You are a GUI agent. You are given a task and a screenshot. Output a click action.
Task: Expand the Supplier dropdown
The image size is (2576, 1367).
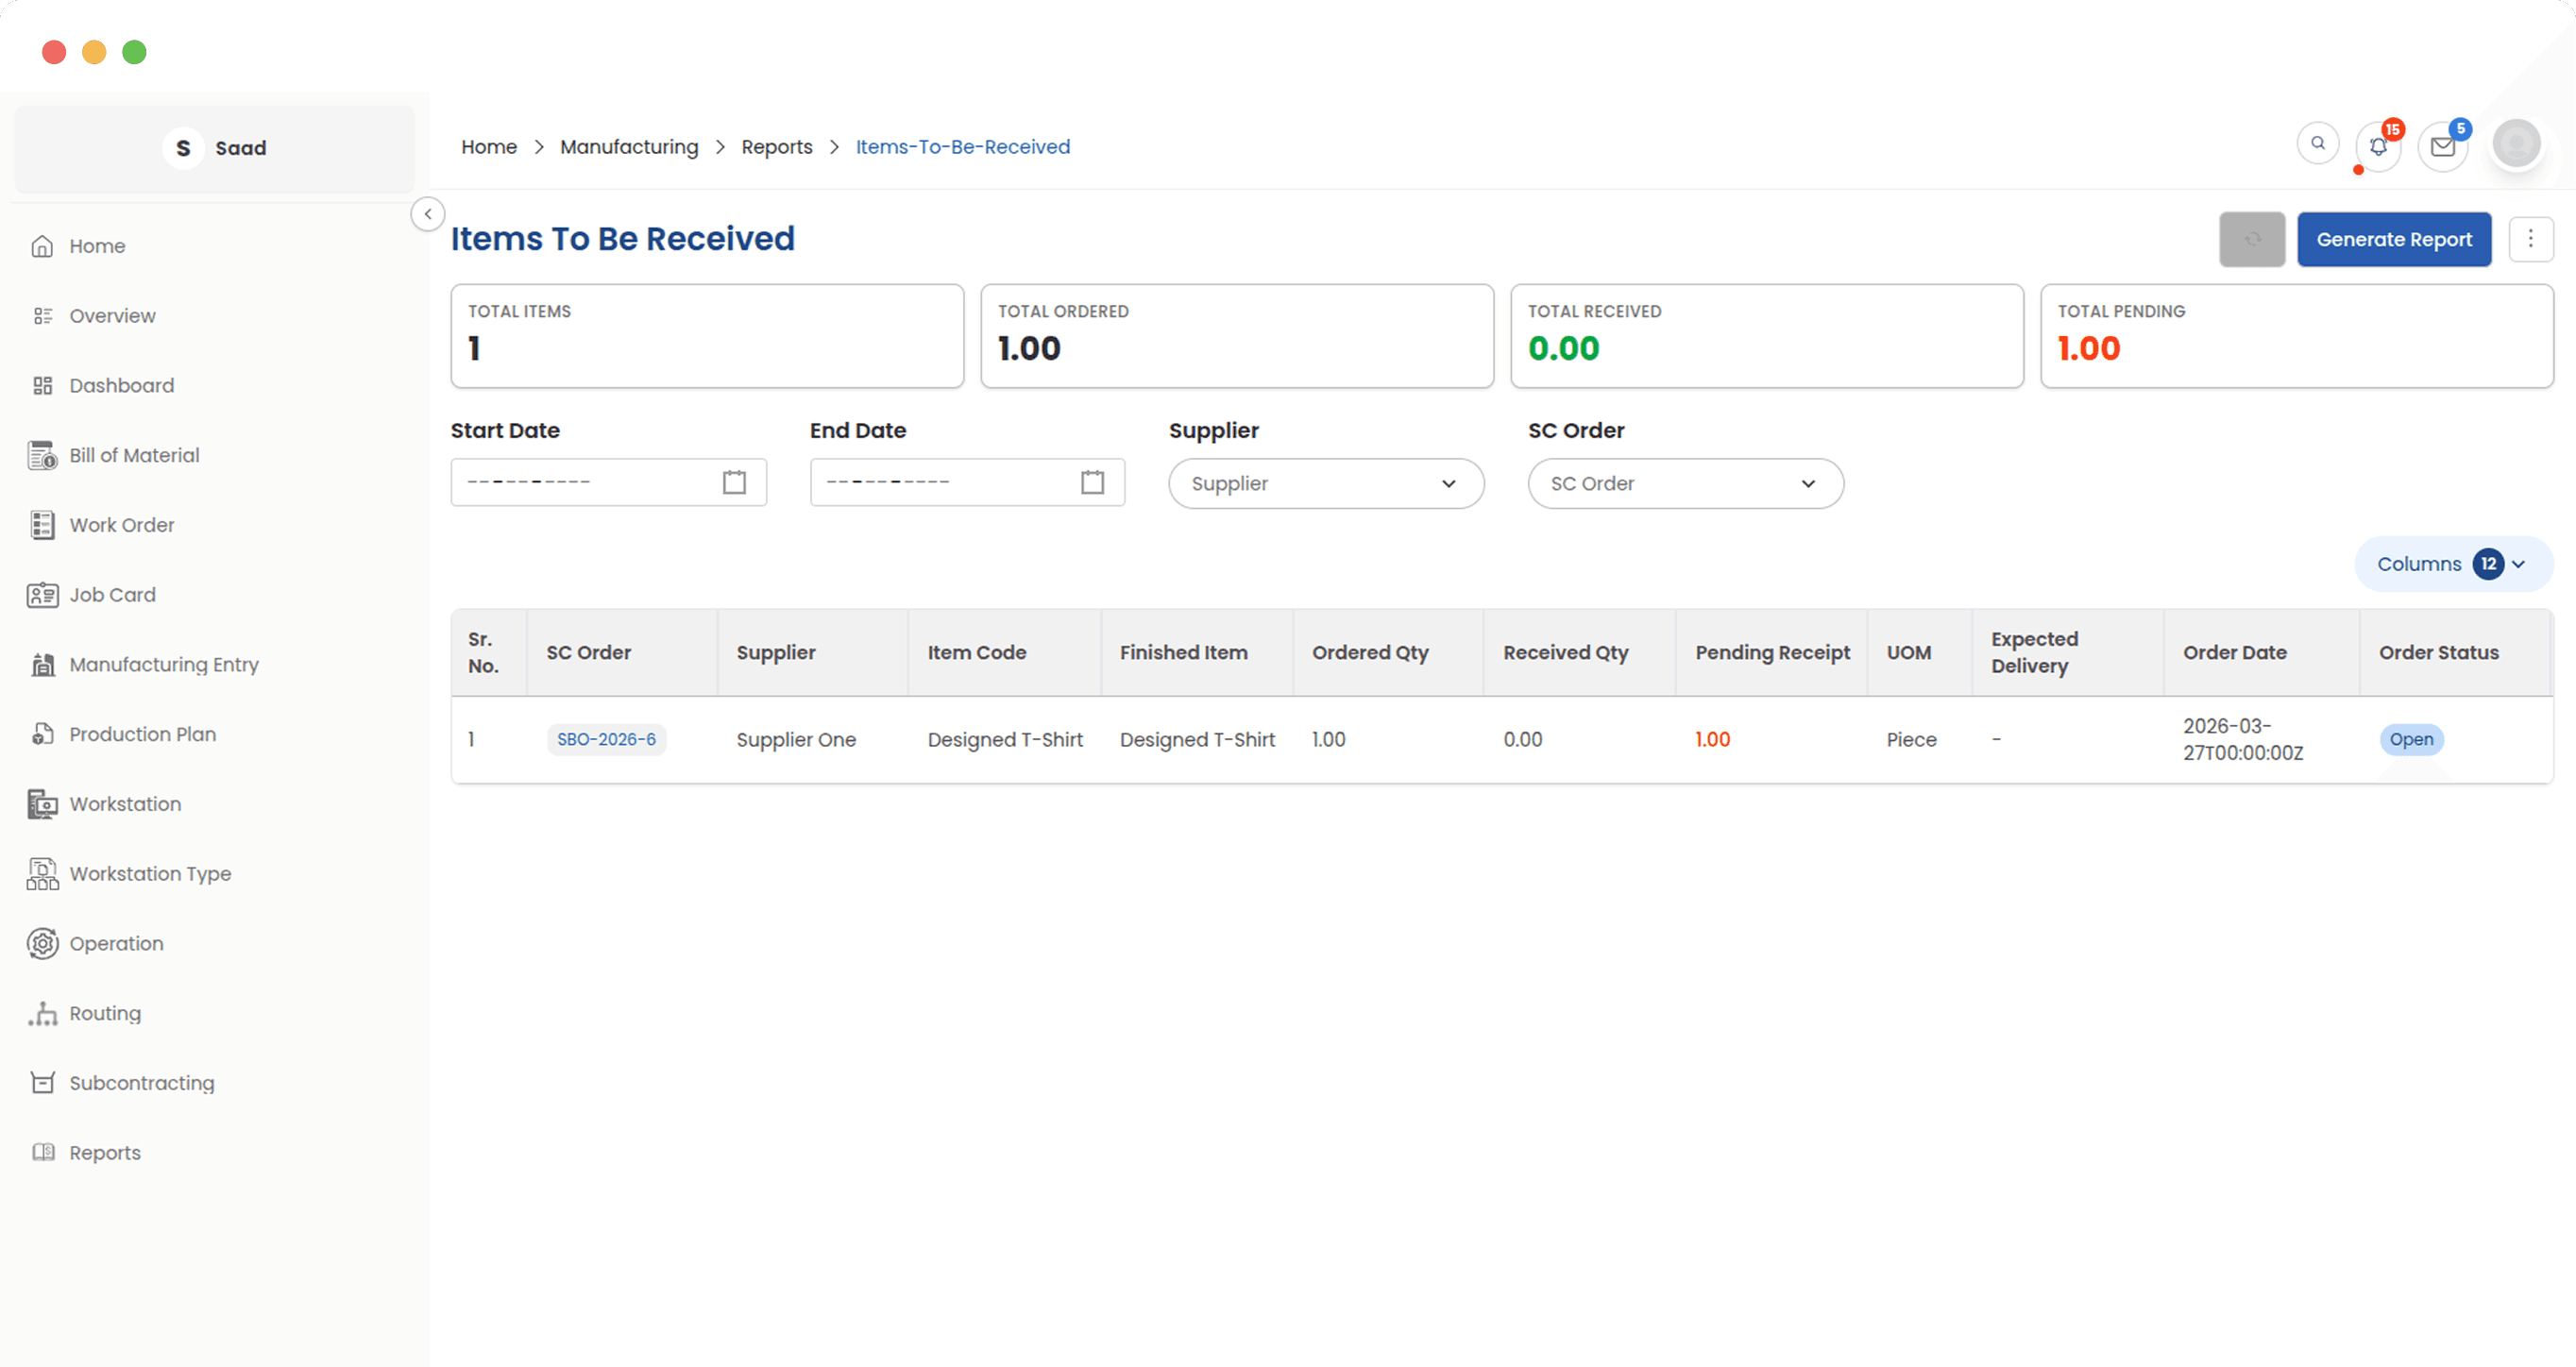pos(1325,484)
